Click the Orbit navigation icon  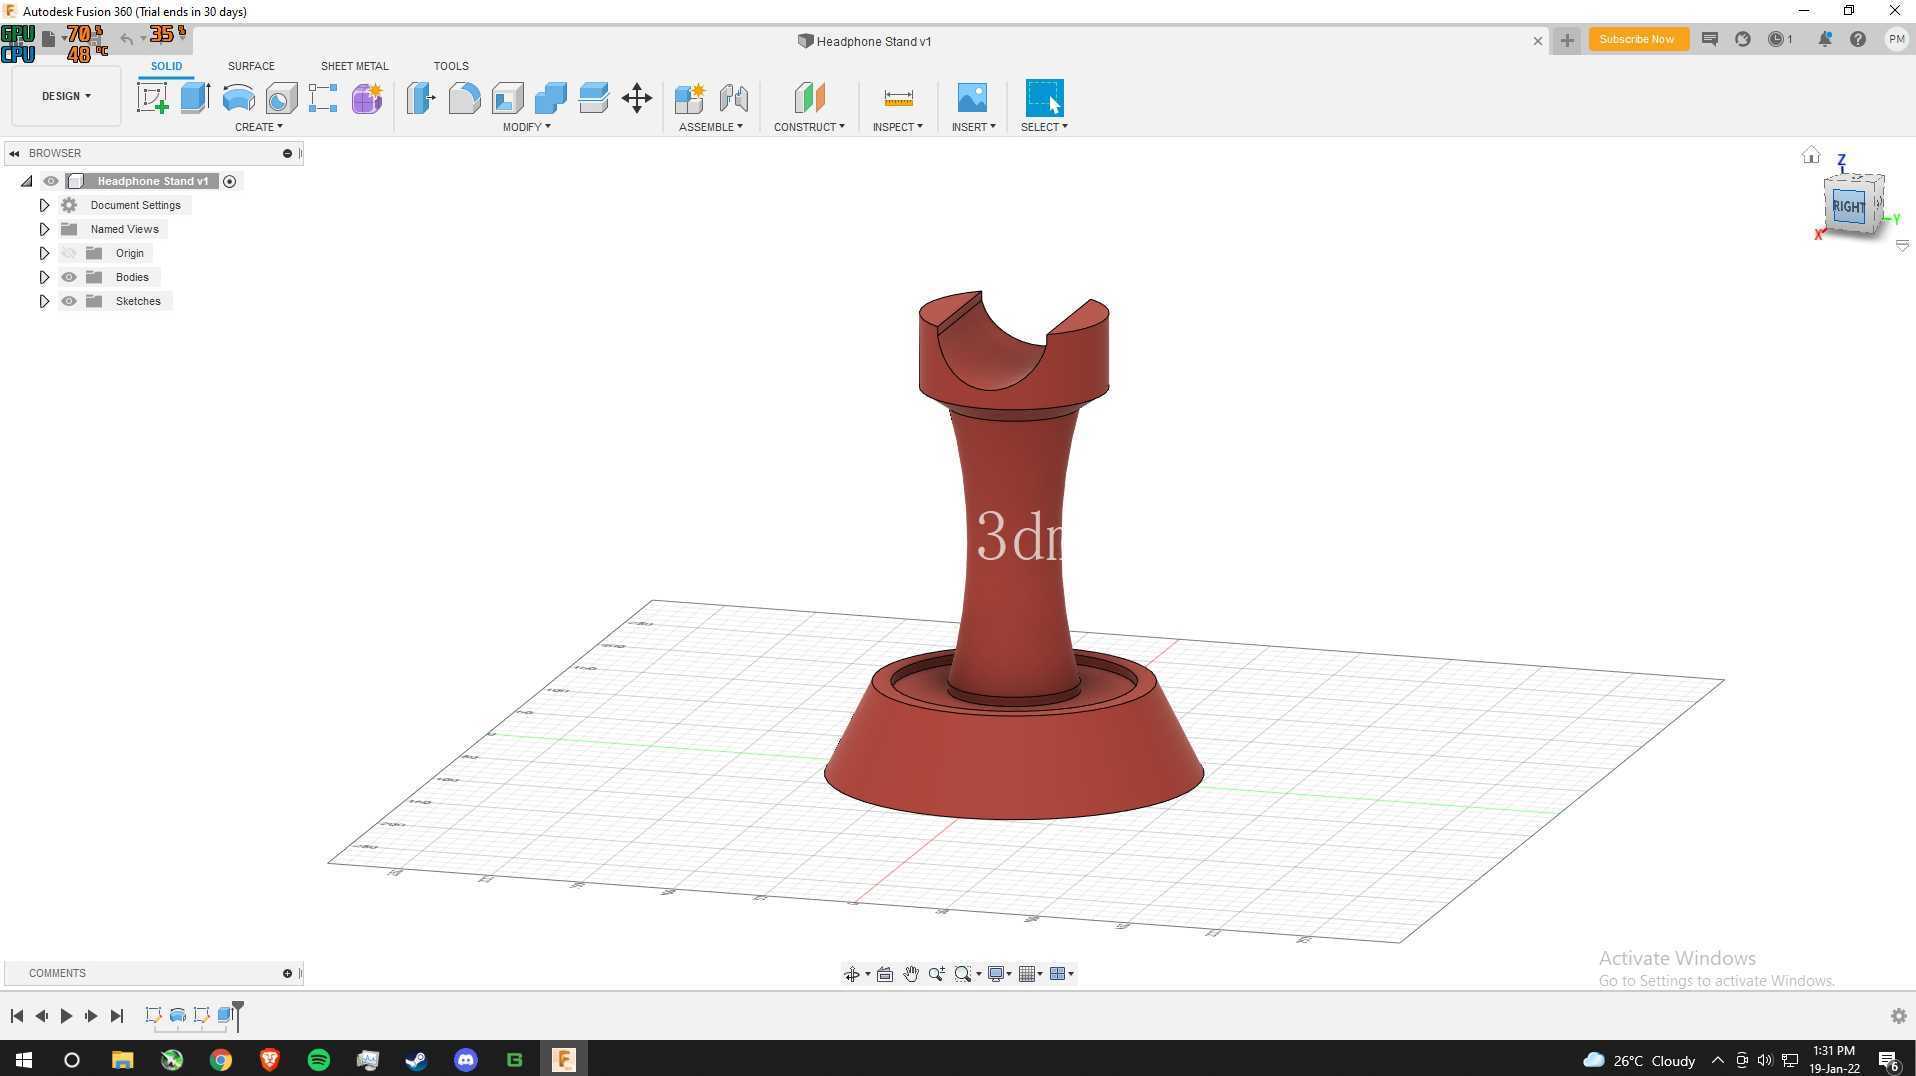pos(852,974)
